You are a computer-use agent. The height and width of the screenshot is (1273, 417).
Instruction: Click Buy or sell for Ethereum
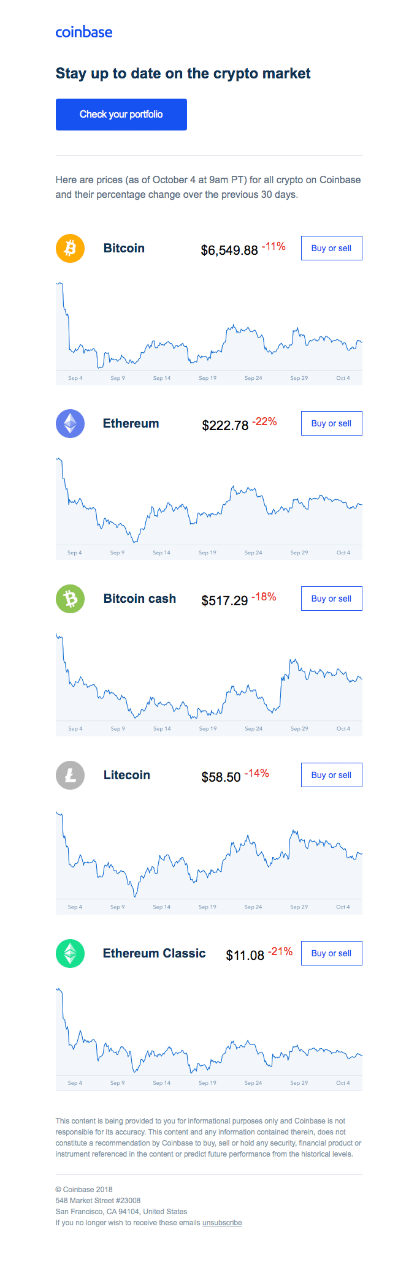(x=331, y=423)
